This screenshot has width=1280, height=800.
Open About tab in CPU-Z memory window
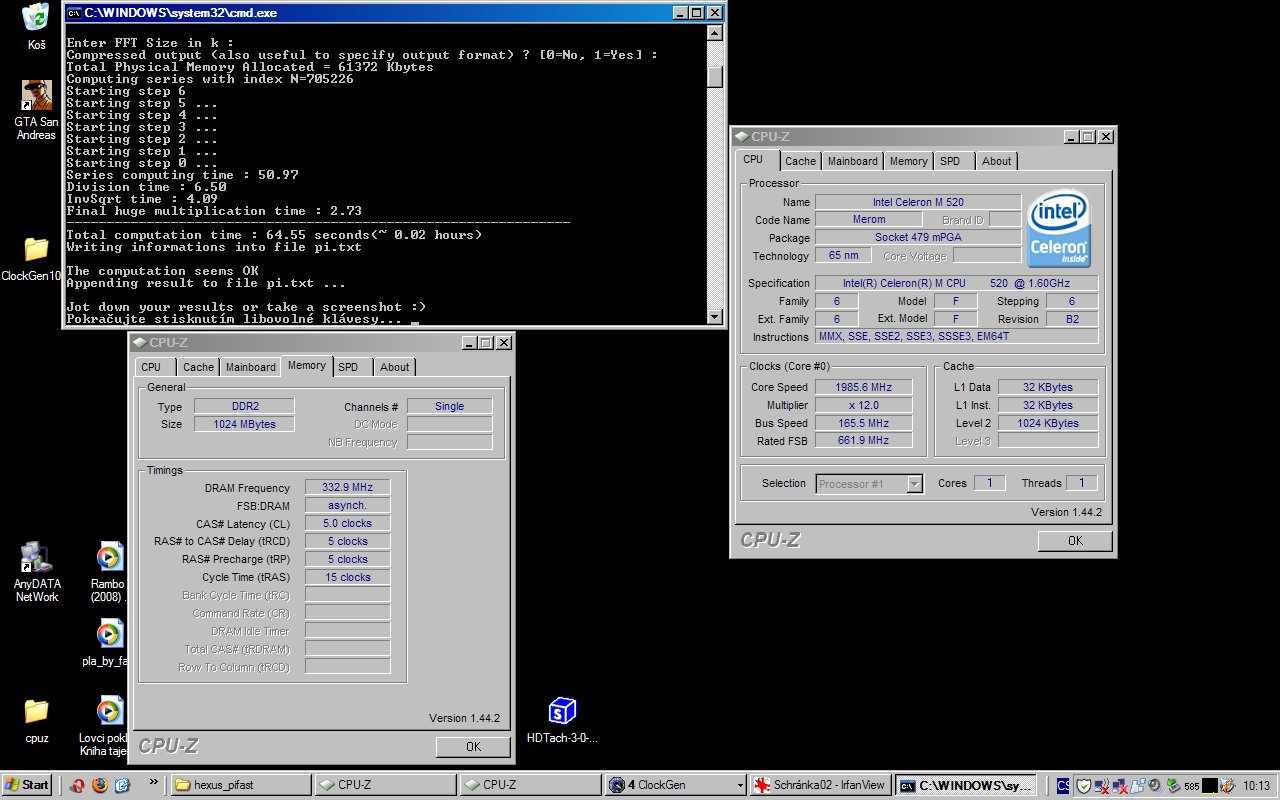click(x=394, y=367)
